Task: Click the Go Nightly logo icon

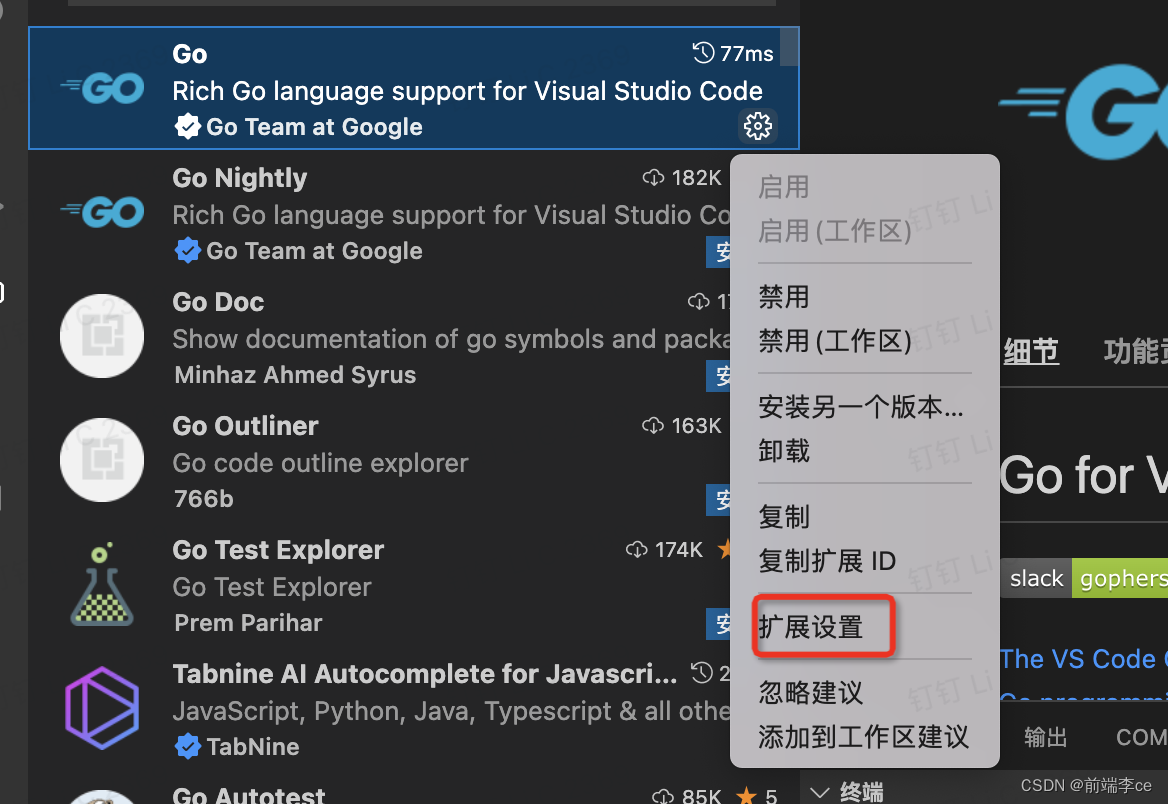Action: pos(102,212)
